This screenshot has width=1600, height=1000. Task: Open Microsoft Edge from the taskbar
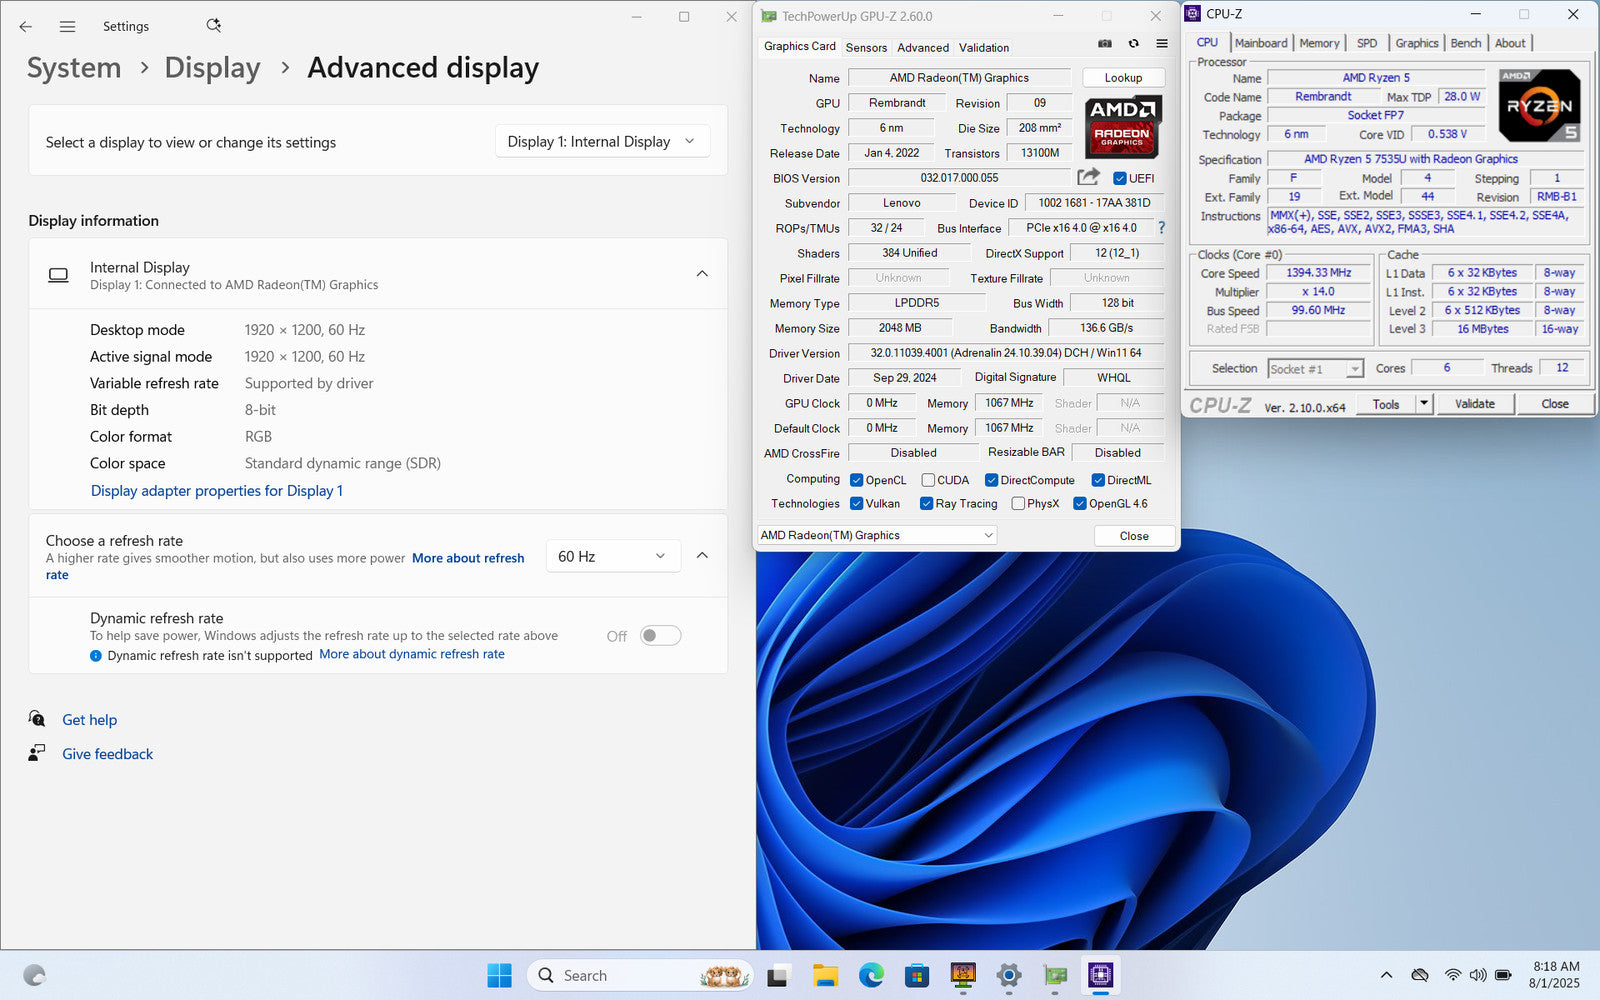coord(871,975)
